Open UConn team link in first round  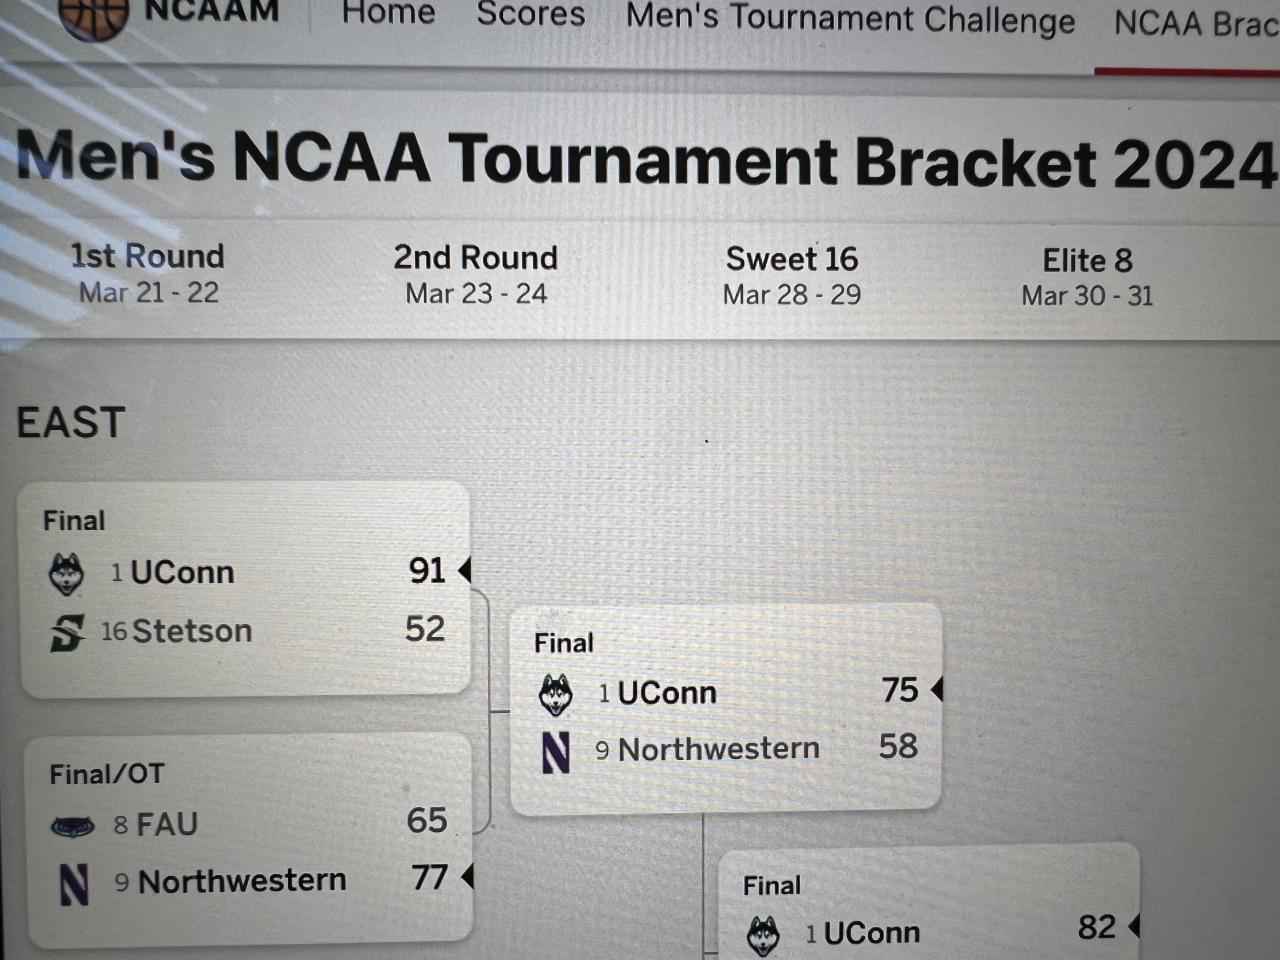[182, 572]
